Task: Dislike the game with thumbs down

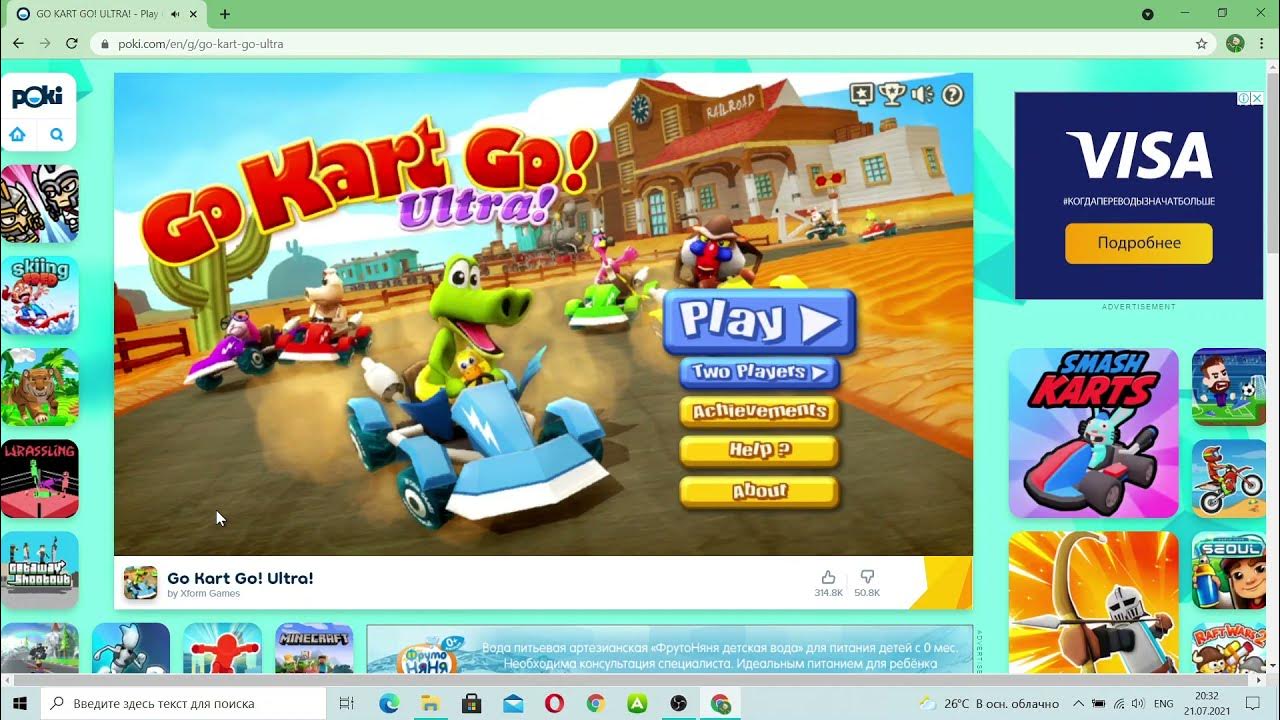Action: point(867,577)
